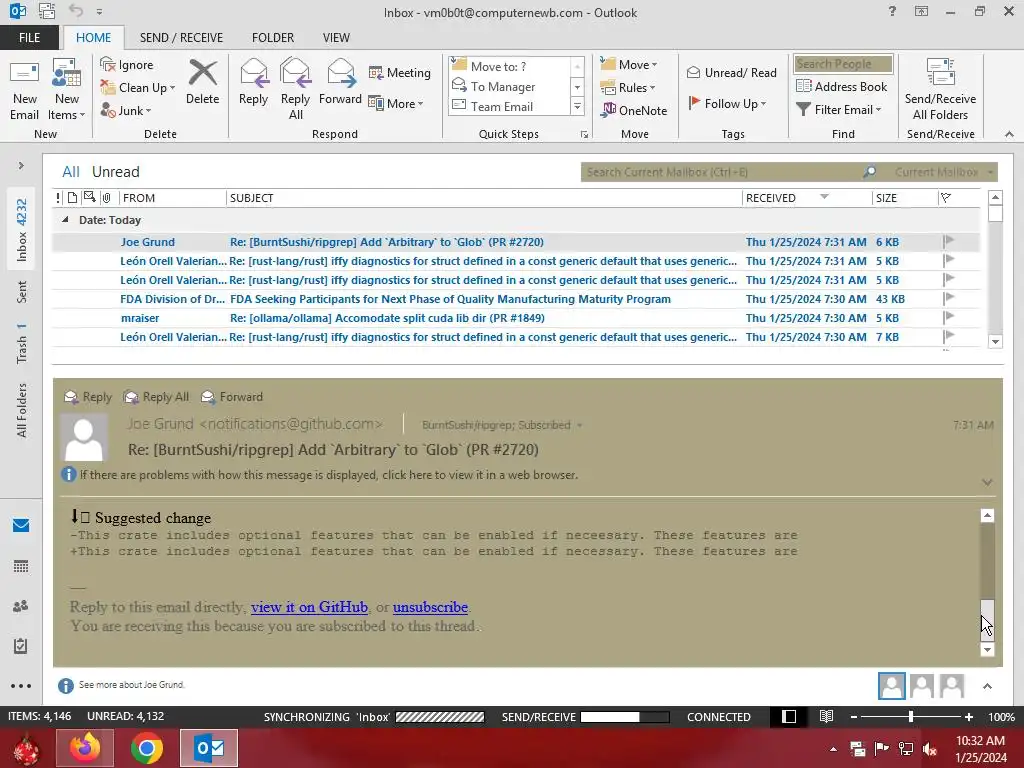This screenshot has height=768, width=1024.
Task: Open the More respond options
Action: 396,103
